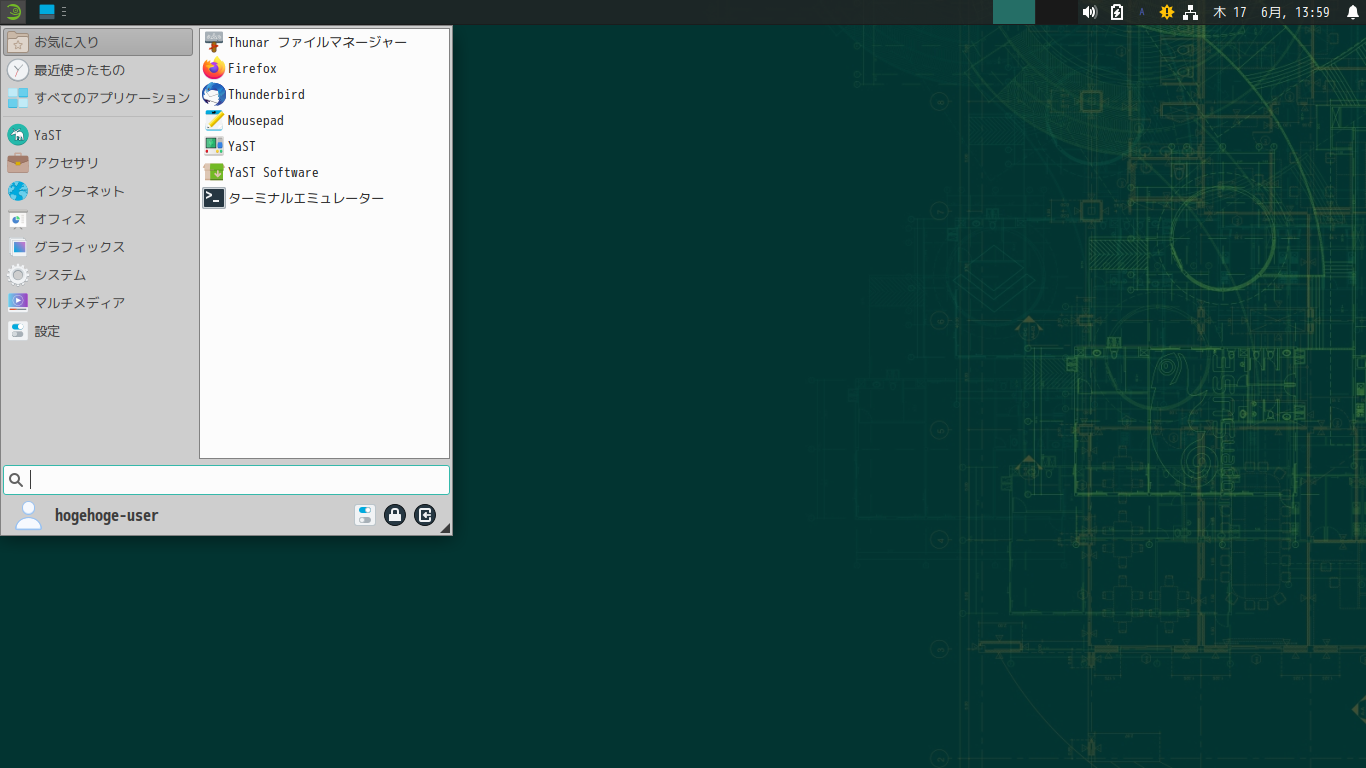
Task: Lock the screen with padlock button
Action: [x=395, y=515]
